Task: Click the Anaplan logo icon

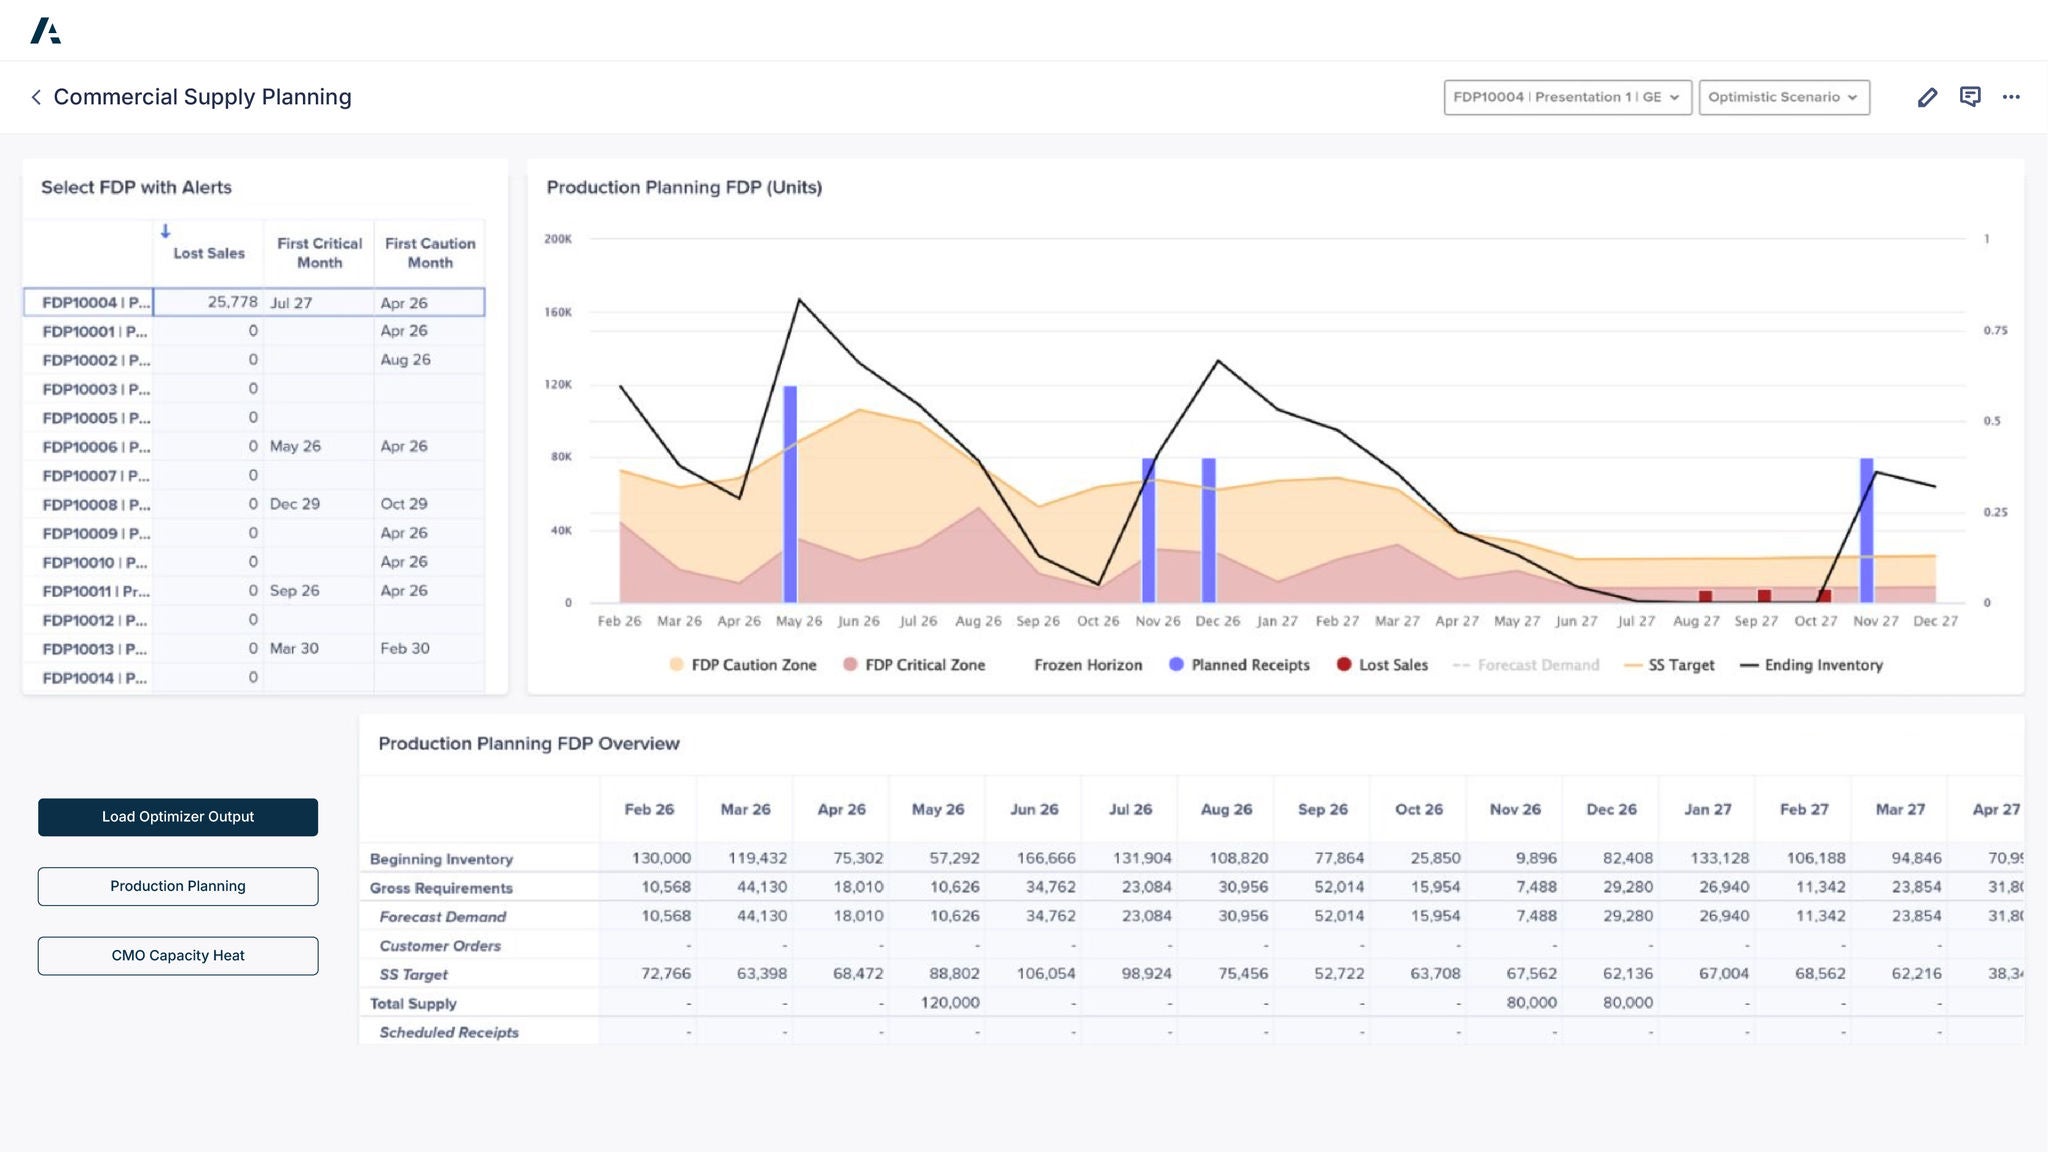Action: coord(45,30)
